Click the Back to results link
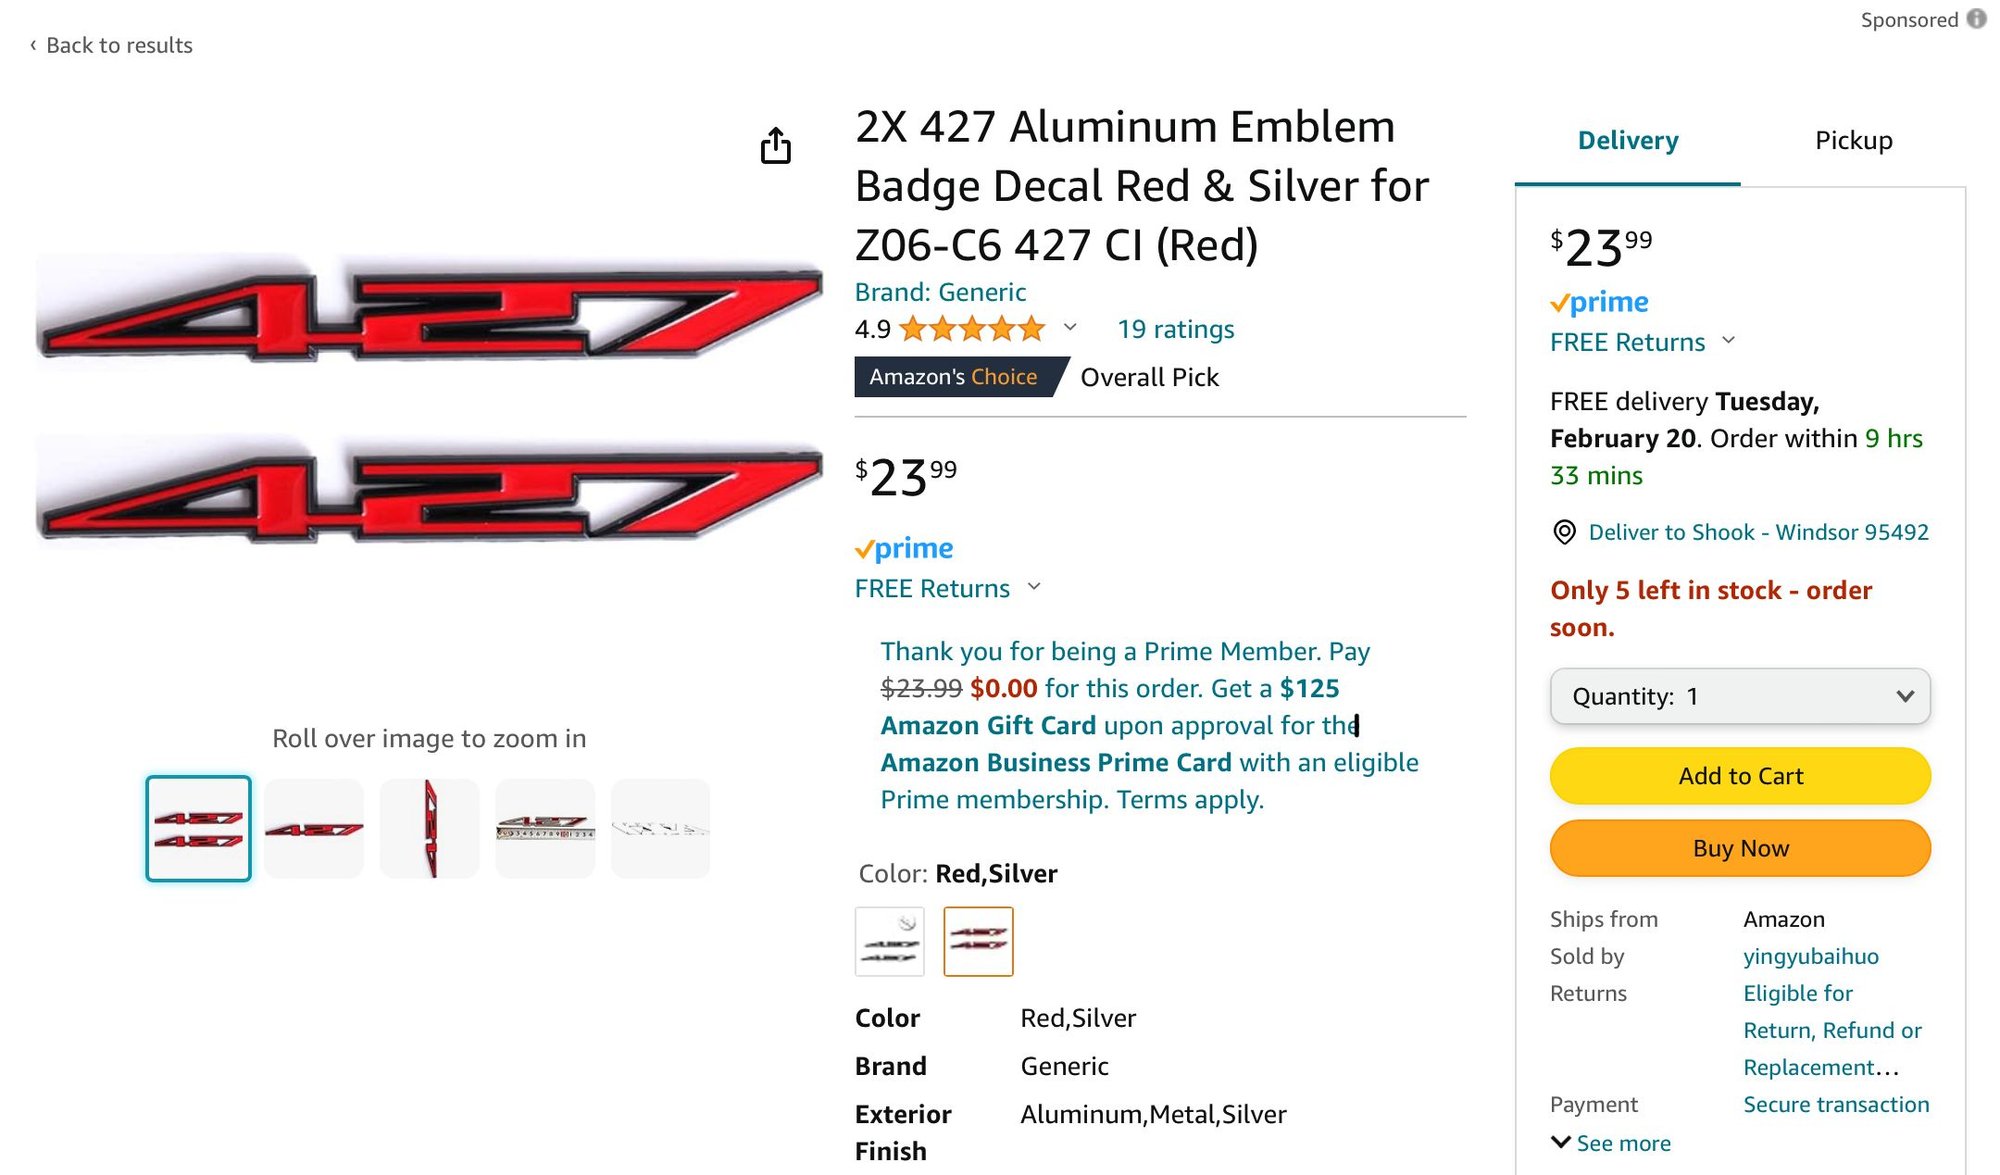The height and width of the screenshot is (1175, 2000). point(111,45)
